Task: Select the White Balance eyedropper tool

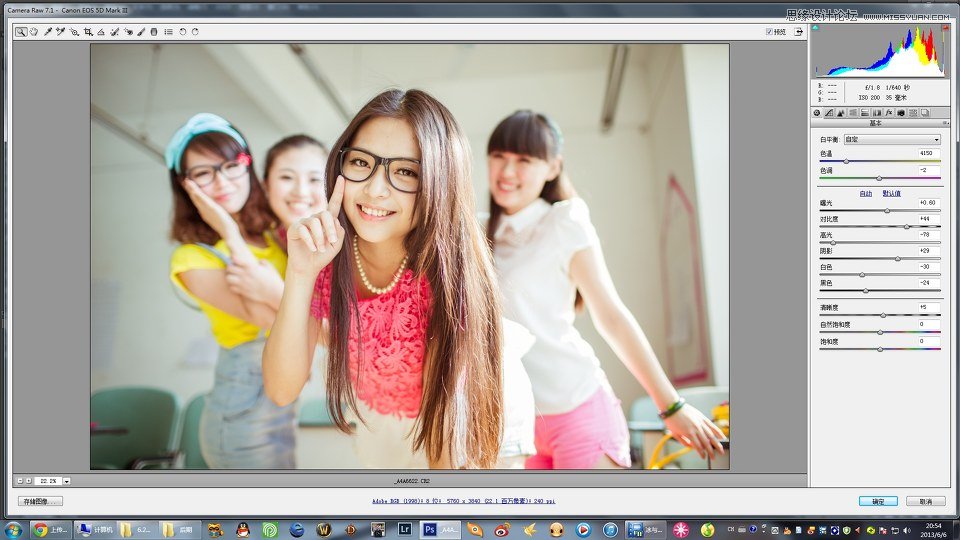Action: point(48,32)
